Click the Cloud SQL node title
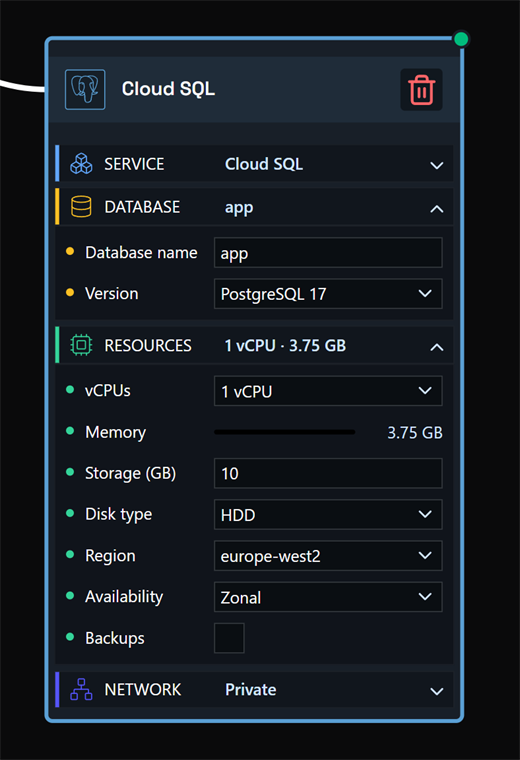Screen dimensions: 520x760 (x=168, y=89)
